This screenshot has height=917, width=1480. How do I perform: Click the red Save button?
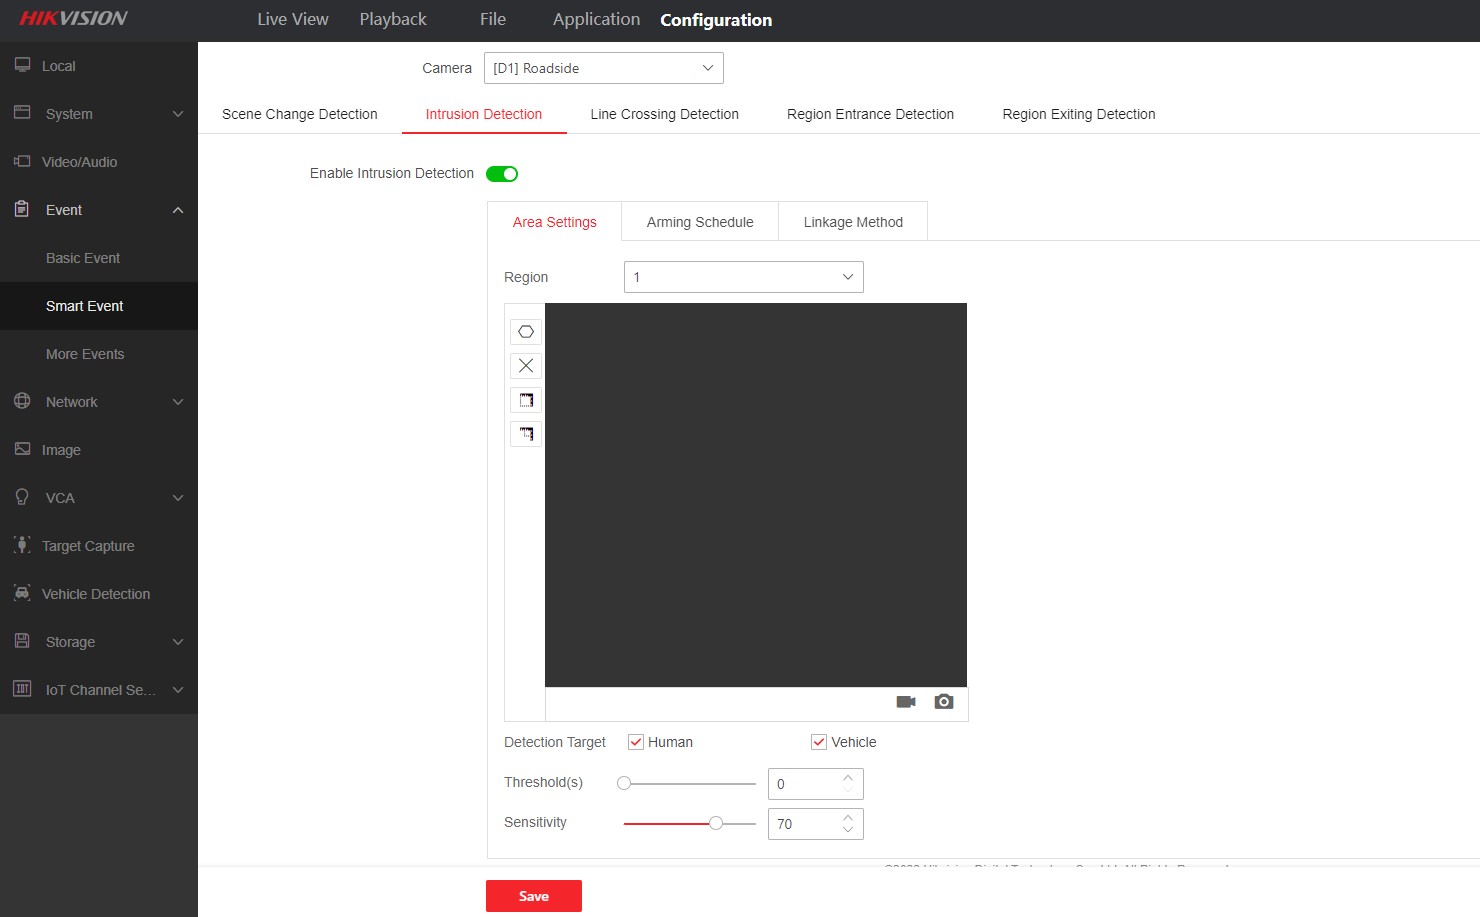click(533, 896)
